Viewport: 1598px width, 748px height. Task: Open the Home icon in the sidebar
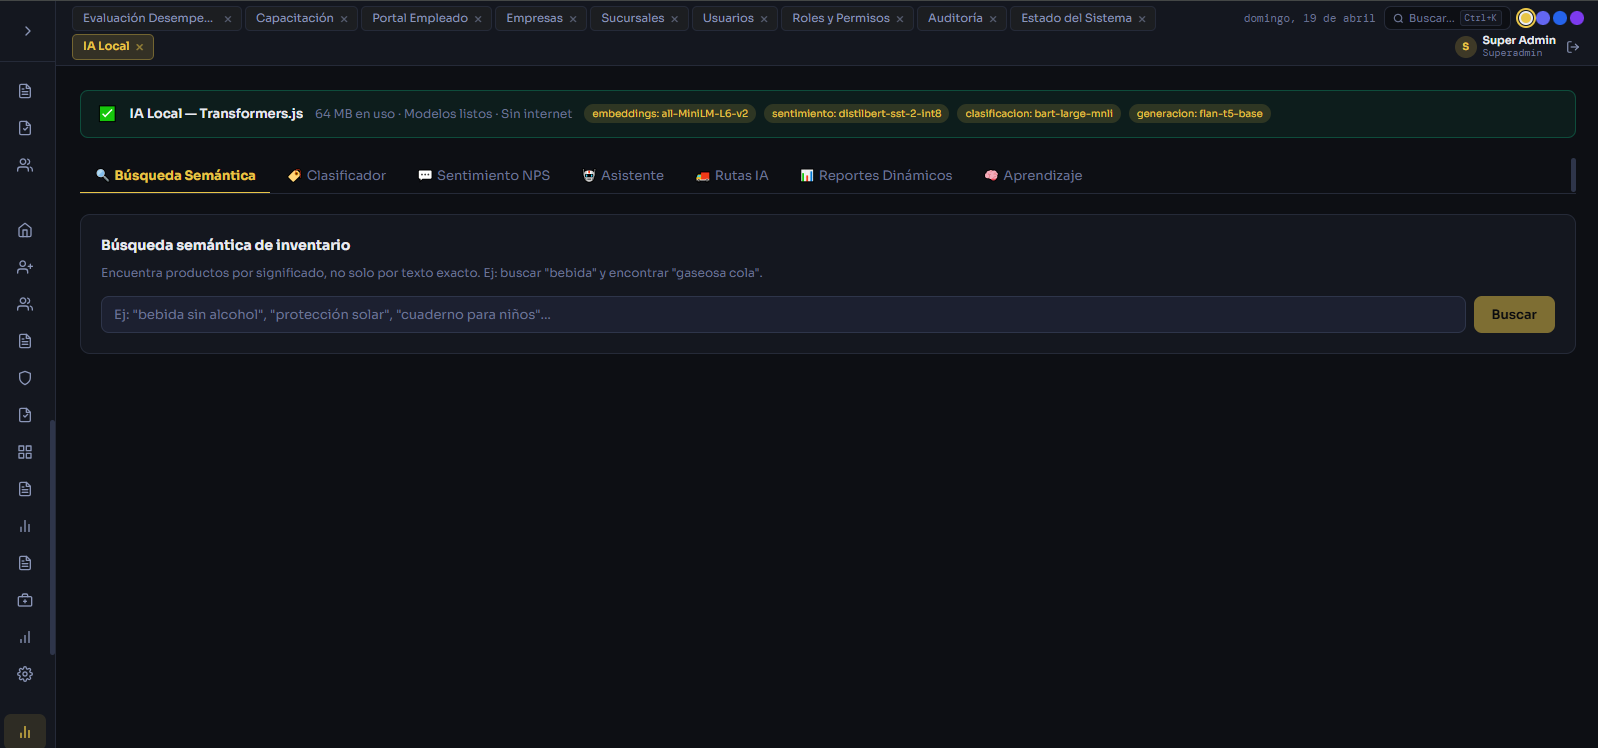25,230
